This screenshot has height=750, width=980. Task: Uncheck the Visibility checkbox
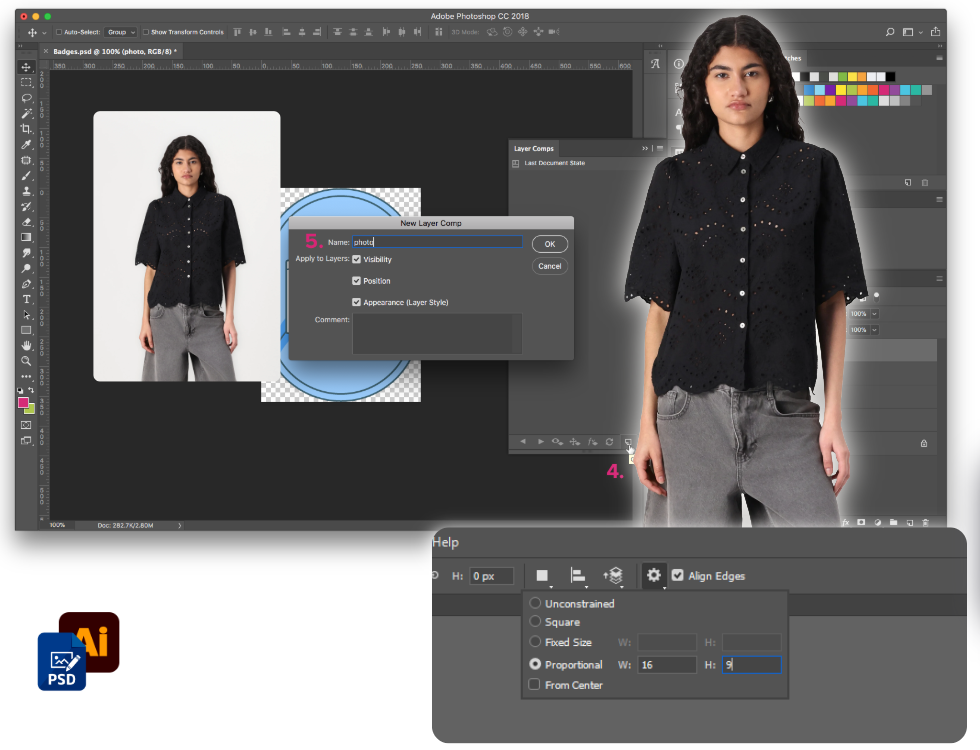(356, 259)
